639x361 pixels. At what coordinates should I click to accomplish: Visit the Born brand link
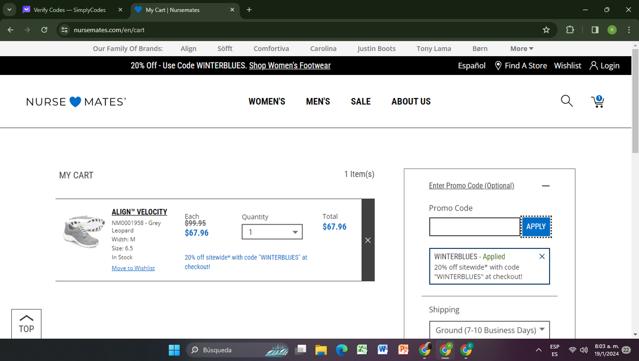[480, 48]
